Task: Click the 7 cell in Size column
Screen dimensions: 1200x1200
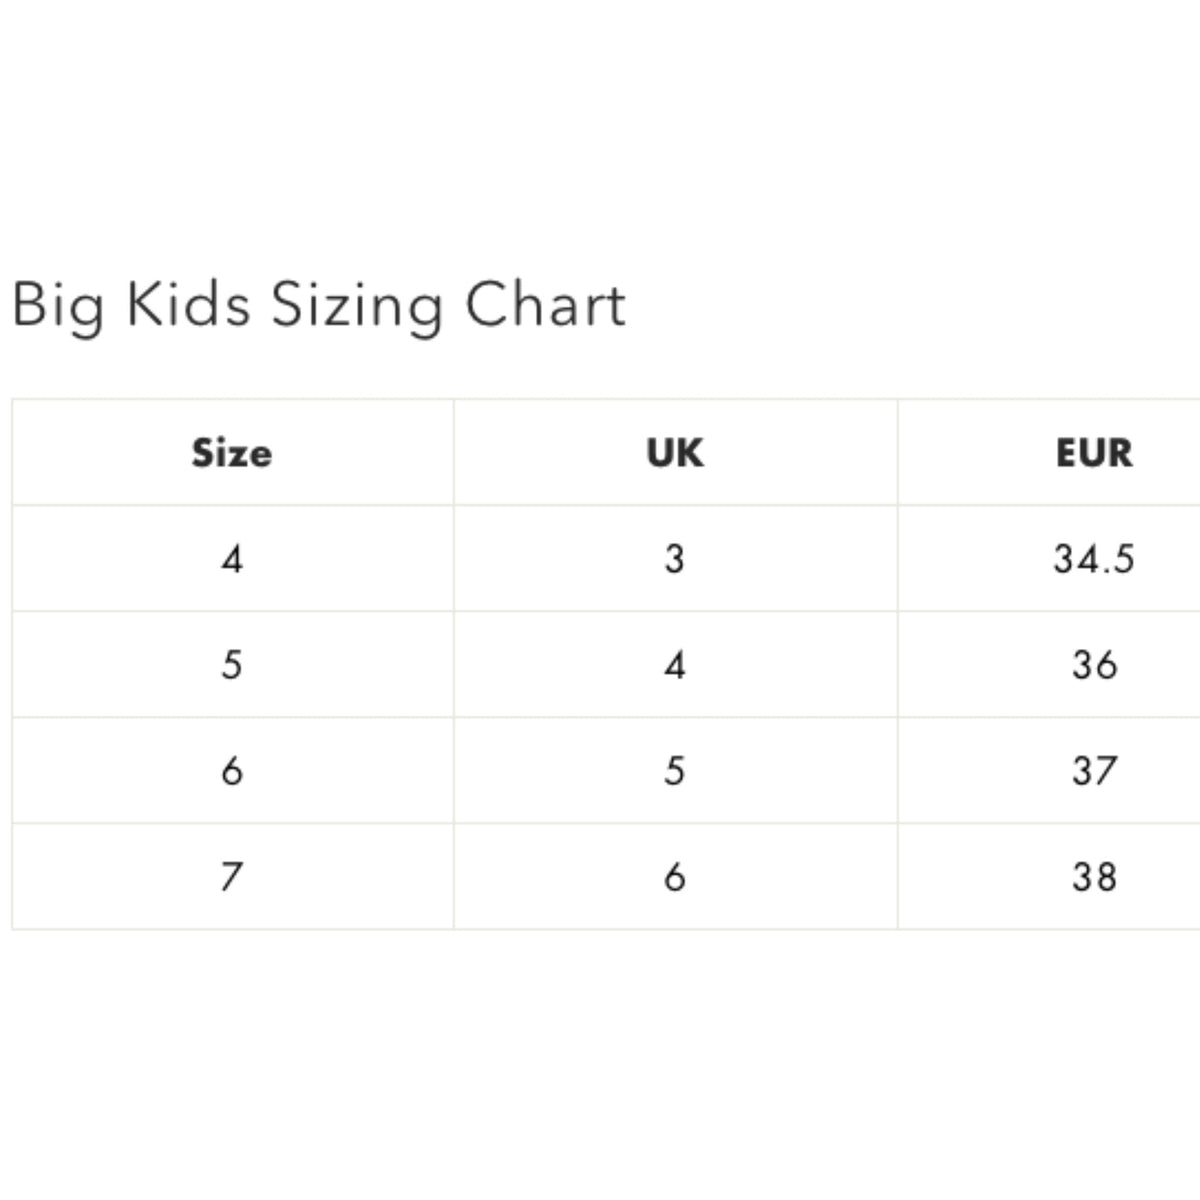Action: (x=232, y=877)
